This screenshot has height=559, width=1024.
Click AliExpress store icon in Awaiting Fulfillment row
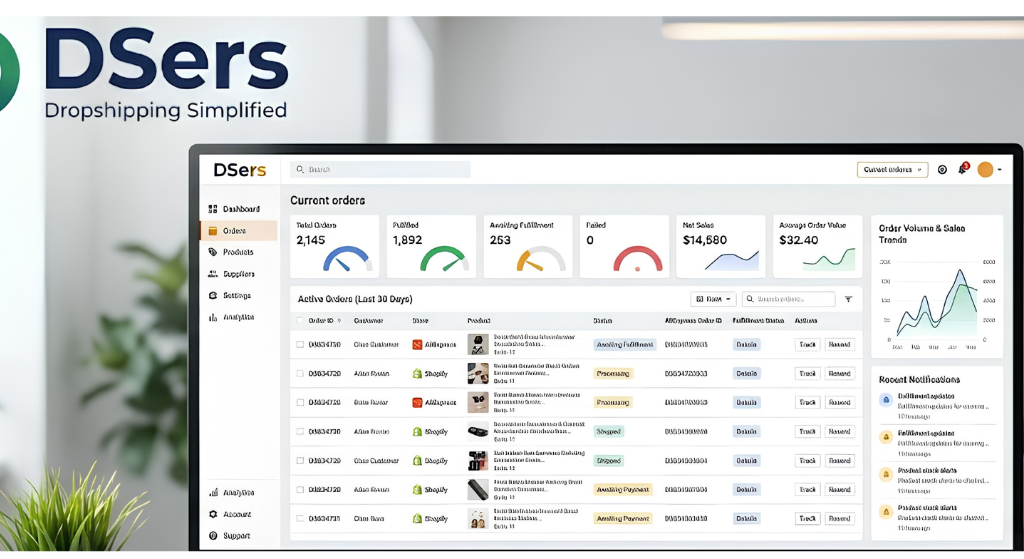(417, 344)
